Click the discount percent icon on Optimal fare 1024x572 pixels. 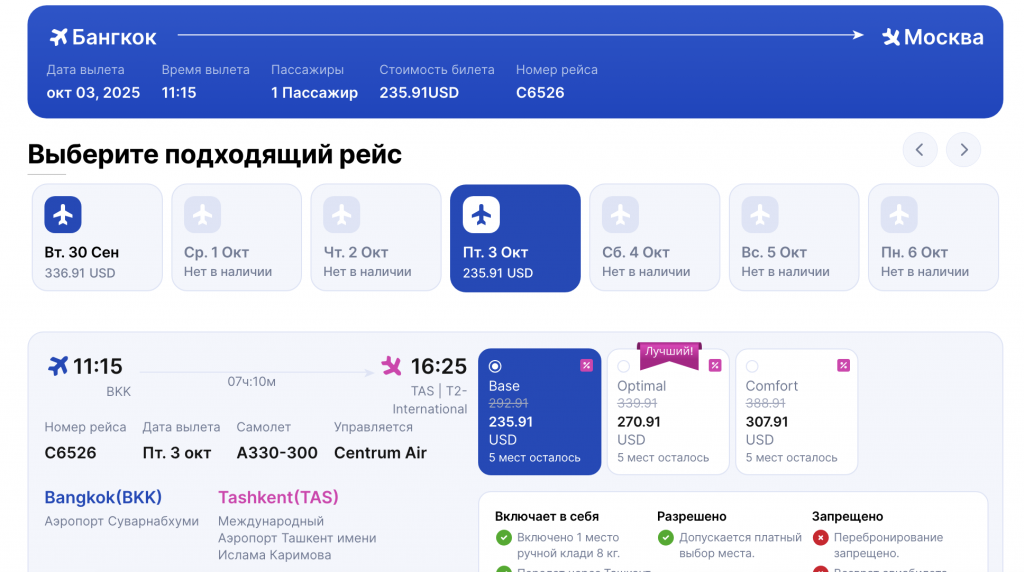pyautogui.click(x=715, y=366)
